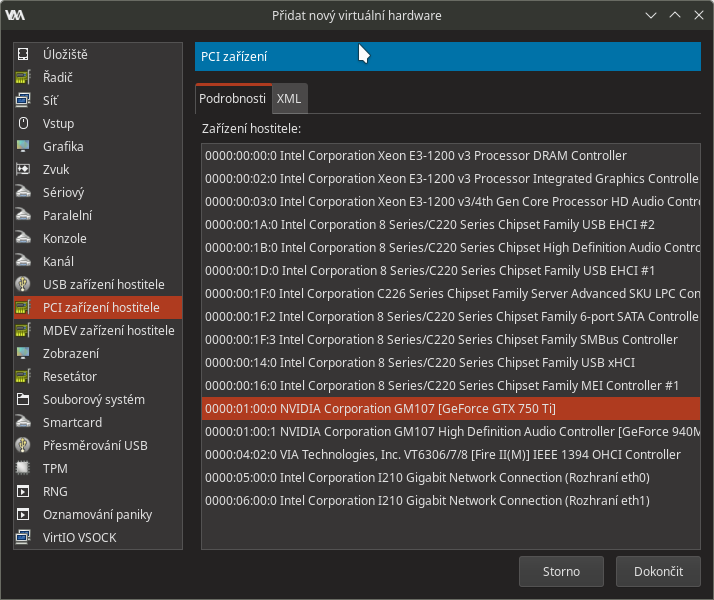Pick the NVIDIA GM107 High Definition Audio row
714x600 pixels.
point(451,432)
